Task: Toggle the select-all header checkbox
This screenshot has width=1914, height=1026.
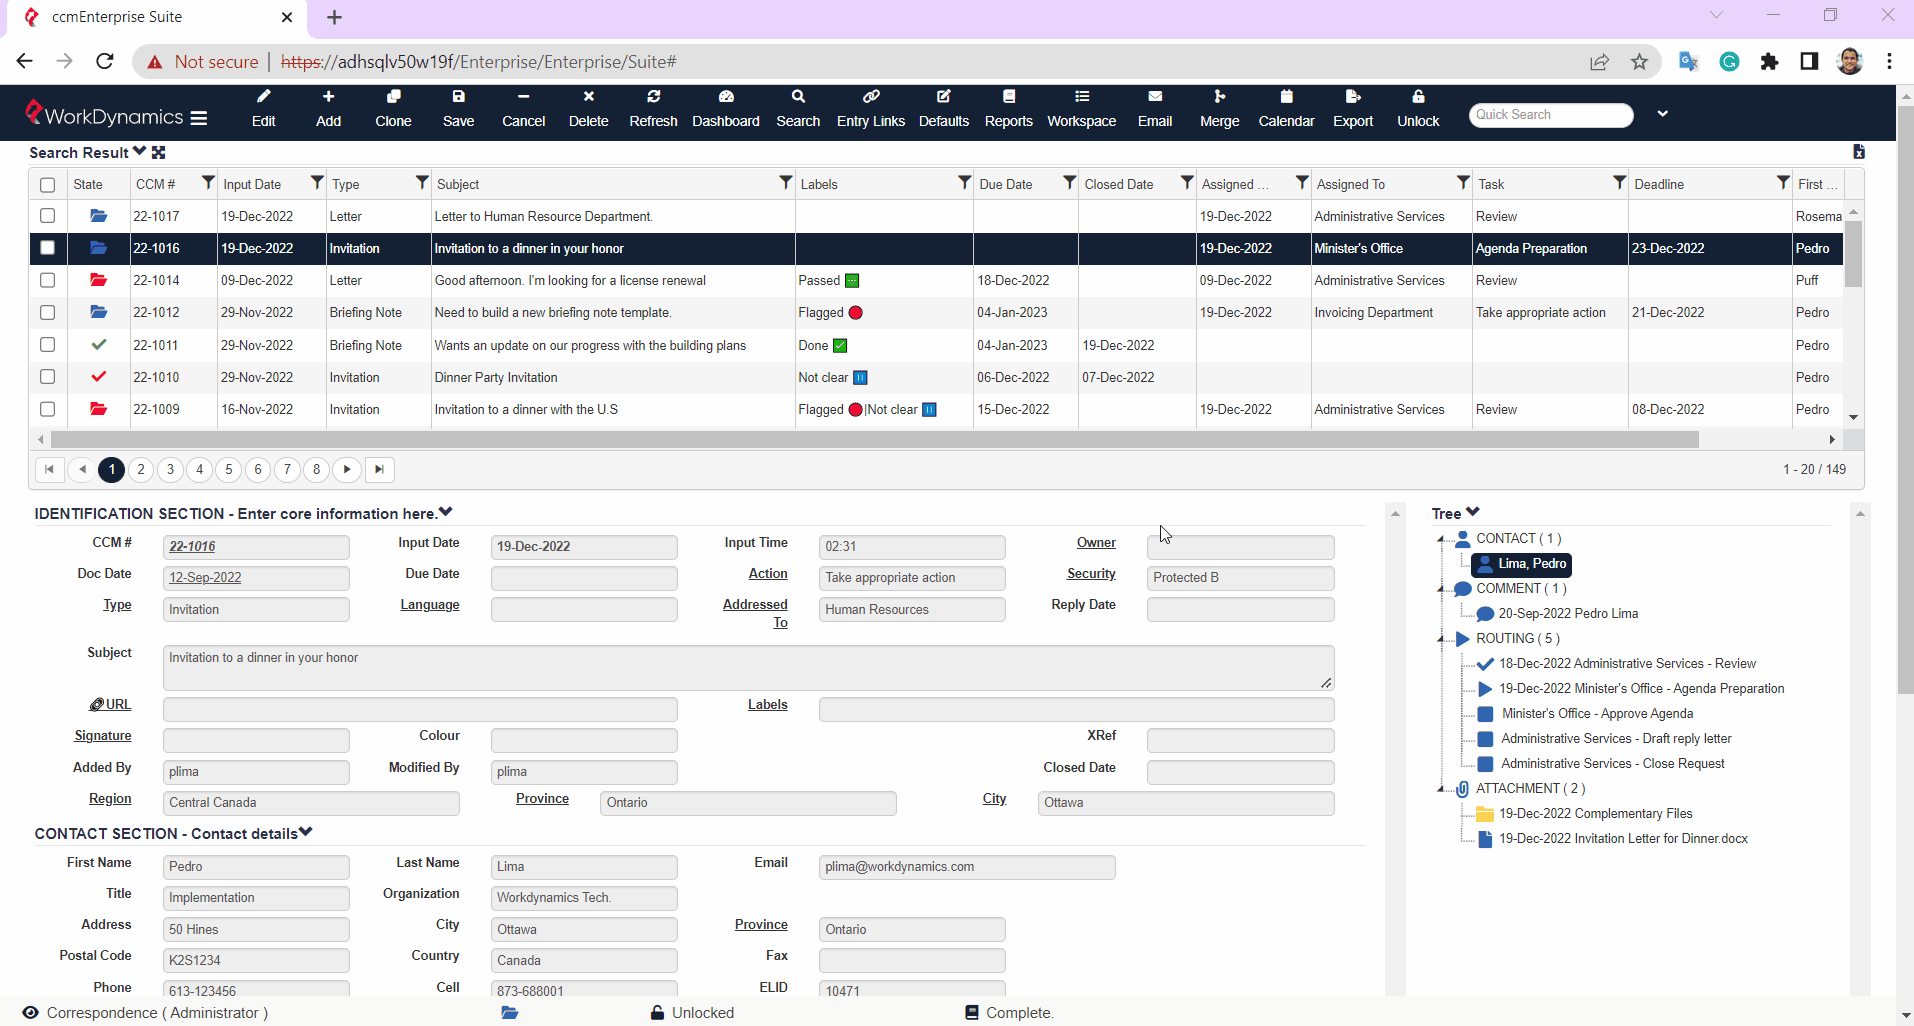Action: click(x=47, y=185)
